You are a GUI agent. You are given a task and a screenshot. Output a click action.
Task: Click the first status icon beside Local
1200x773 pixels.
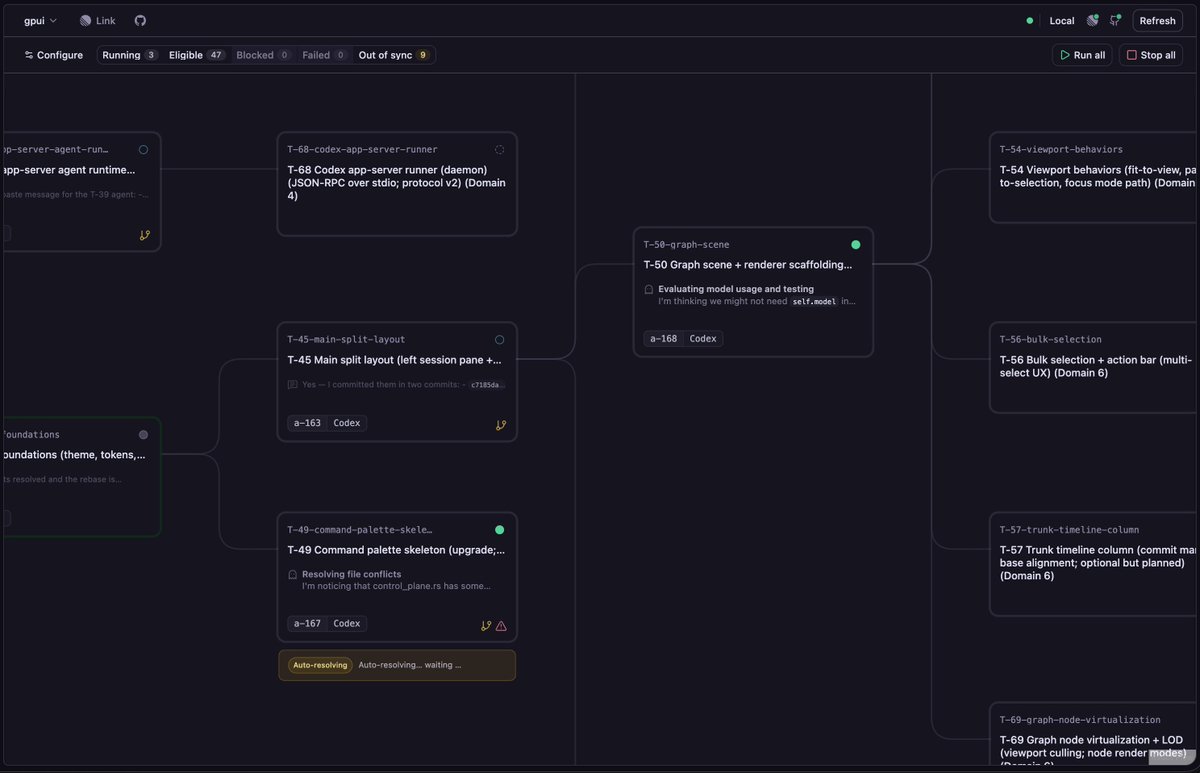click(x=1092, y=20)
